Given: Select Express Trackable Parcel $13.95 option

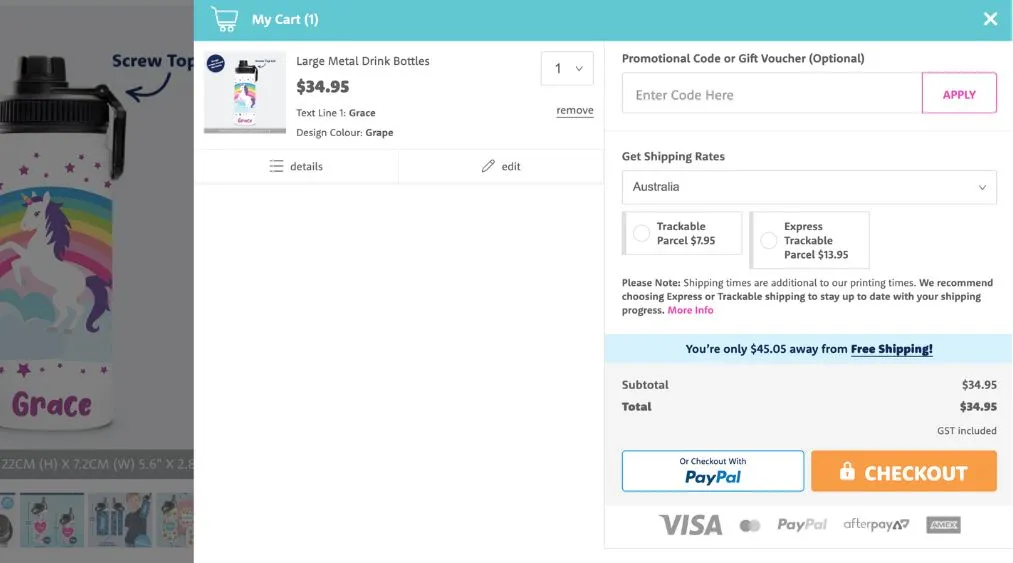Looking at the screenshot, I should coord(768,240).
